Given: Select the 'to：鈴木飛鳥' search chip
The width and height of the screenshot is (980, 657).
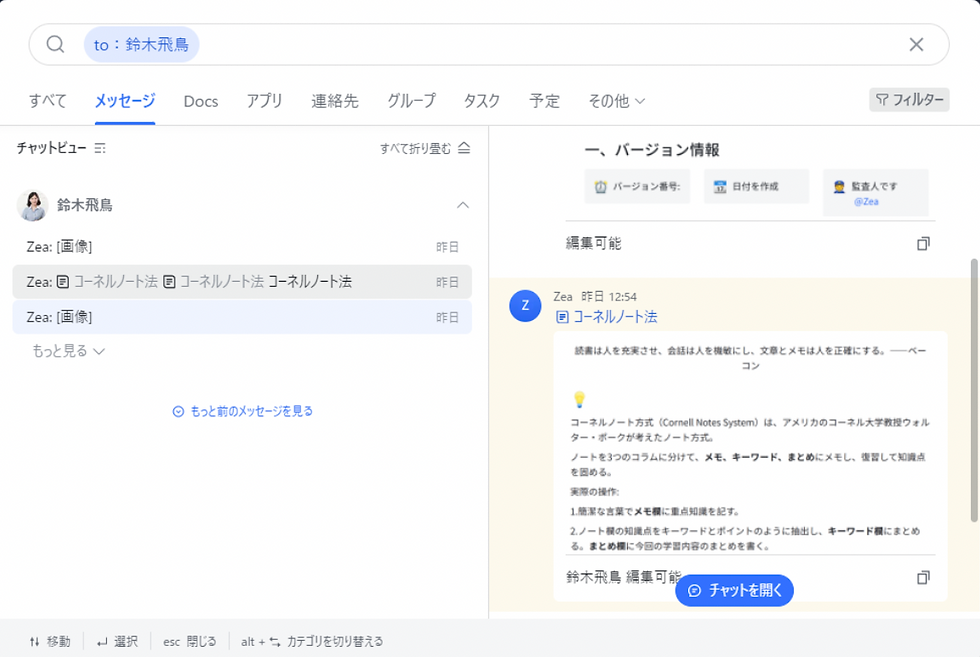Looking at the screenshot, I should 141,44.
